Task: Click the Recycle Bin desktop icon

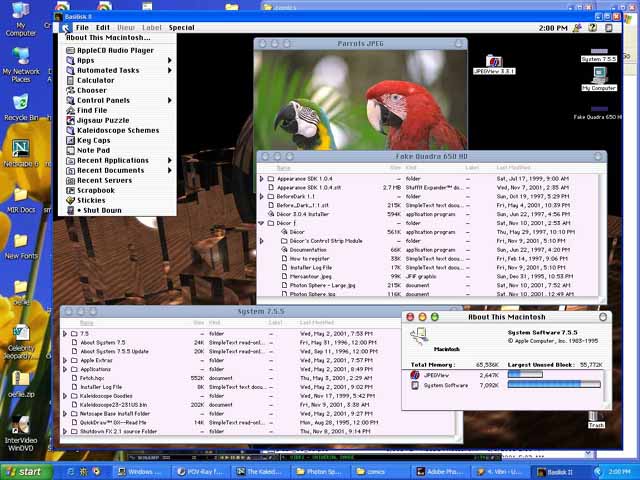Action: 20,104
